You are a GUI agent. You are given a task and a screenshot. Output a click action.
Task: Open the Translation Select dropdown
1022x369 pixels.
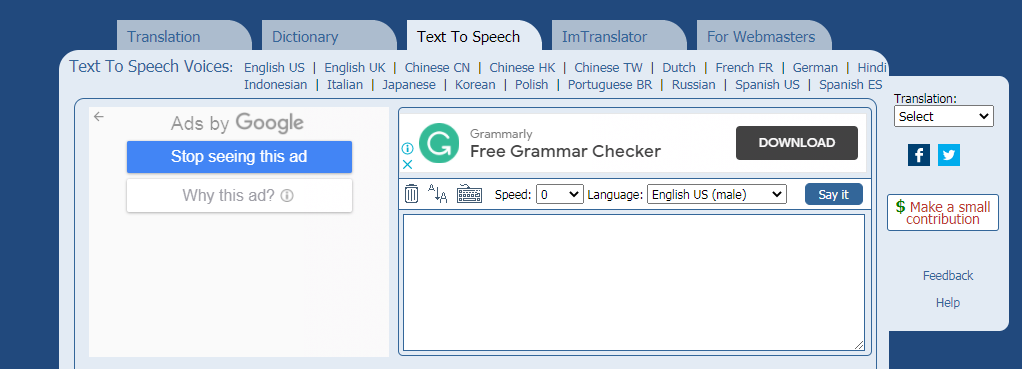click(944, 116)
